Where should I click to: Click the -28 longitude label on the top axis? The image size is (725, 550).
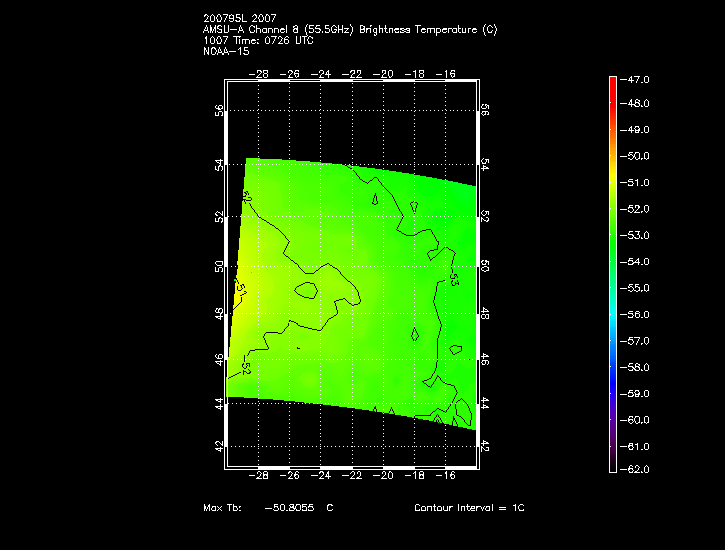point(260,74)
